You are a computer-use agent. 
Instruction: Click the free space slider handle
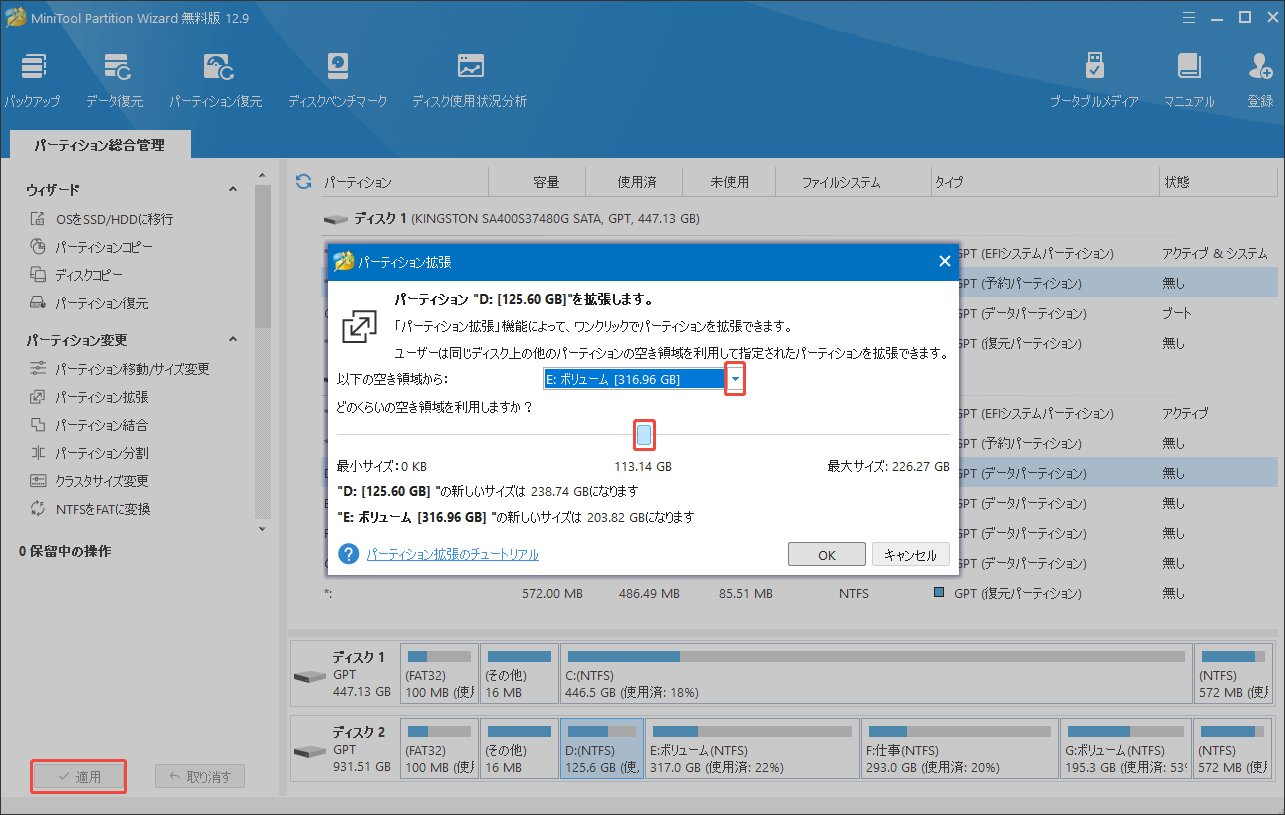tap(645, 434)
